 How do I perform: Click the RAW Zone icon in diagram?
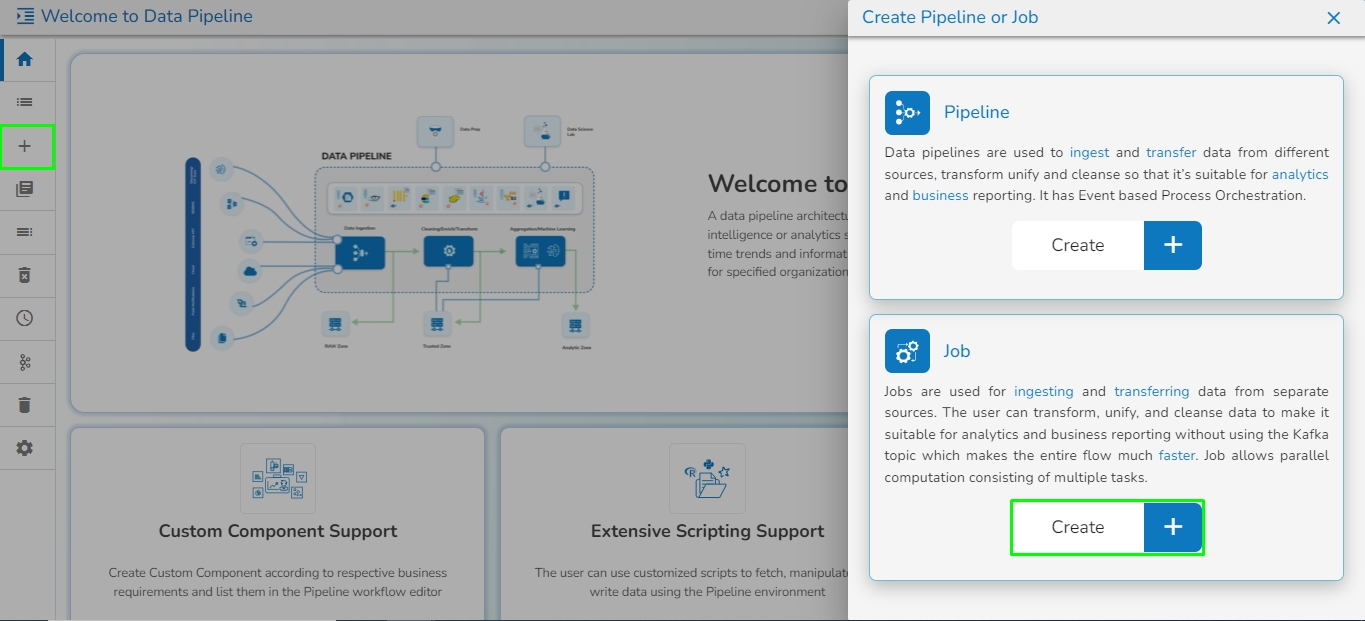[334, 324]
